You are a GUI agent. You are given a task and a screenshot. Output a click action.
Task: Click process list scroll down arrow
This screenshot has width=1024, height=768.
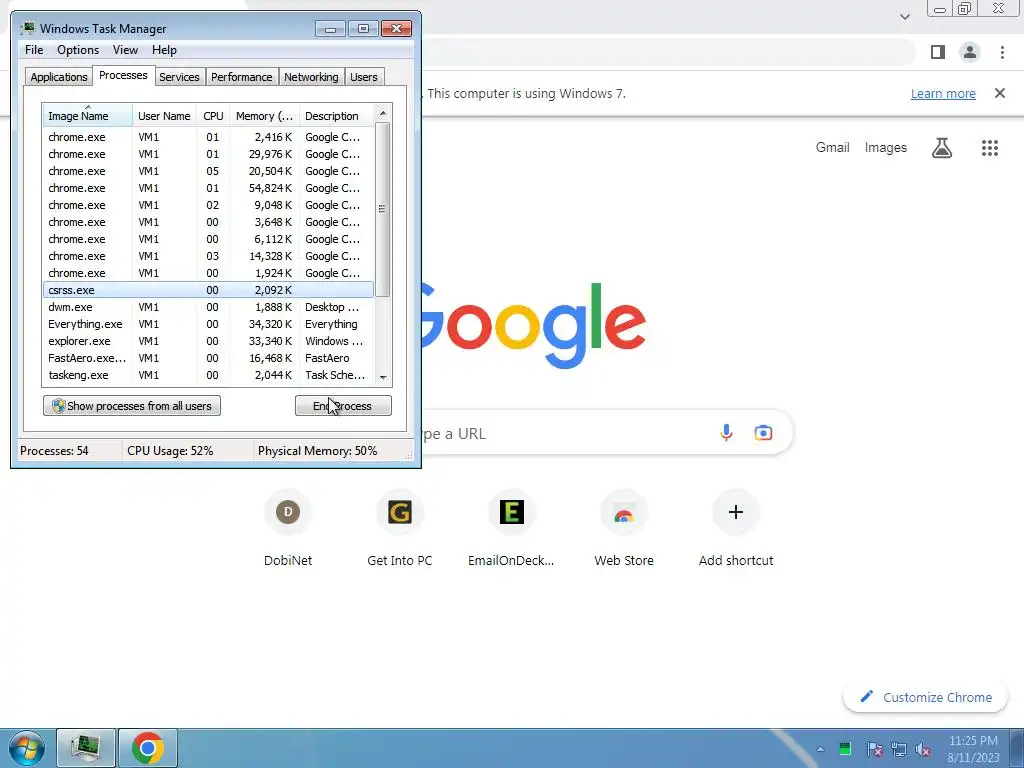tap(383, 377)
